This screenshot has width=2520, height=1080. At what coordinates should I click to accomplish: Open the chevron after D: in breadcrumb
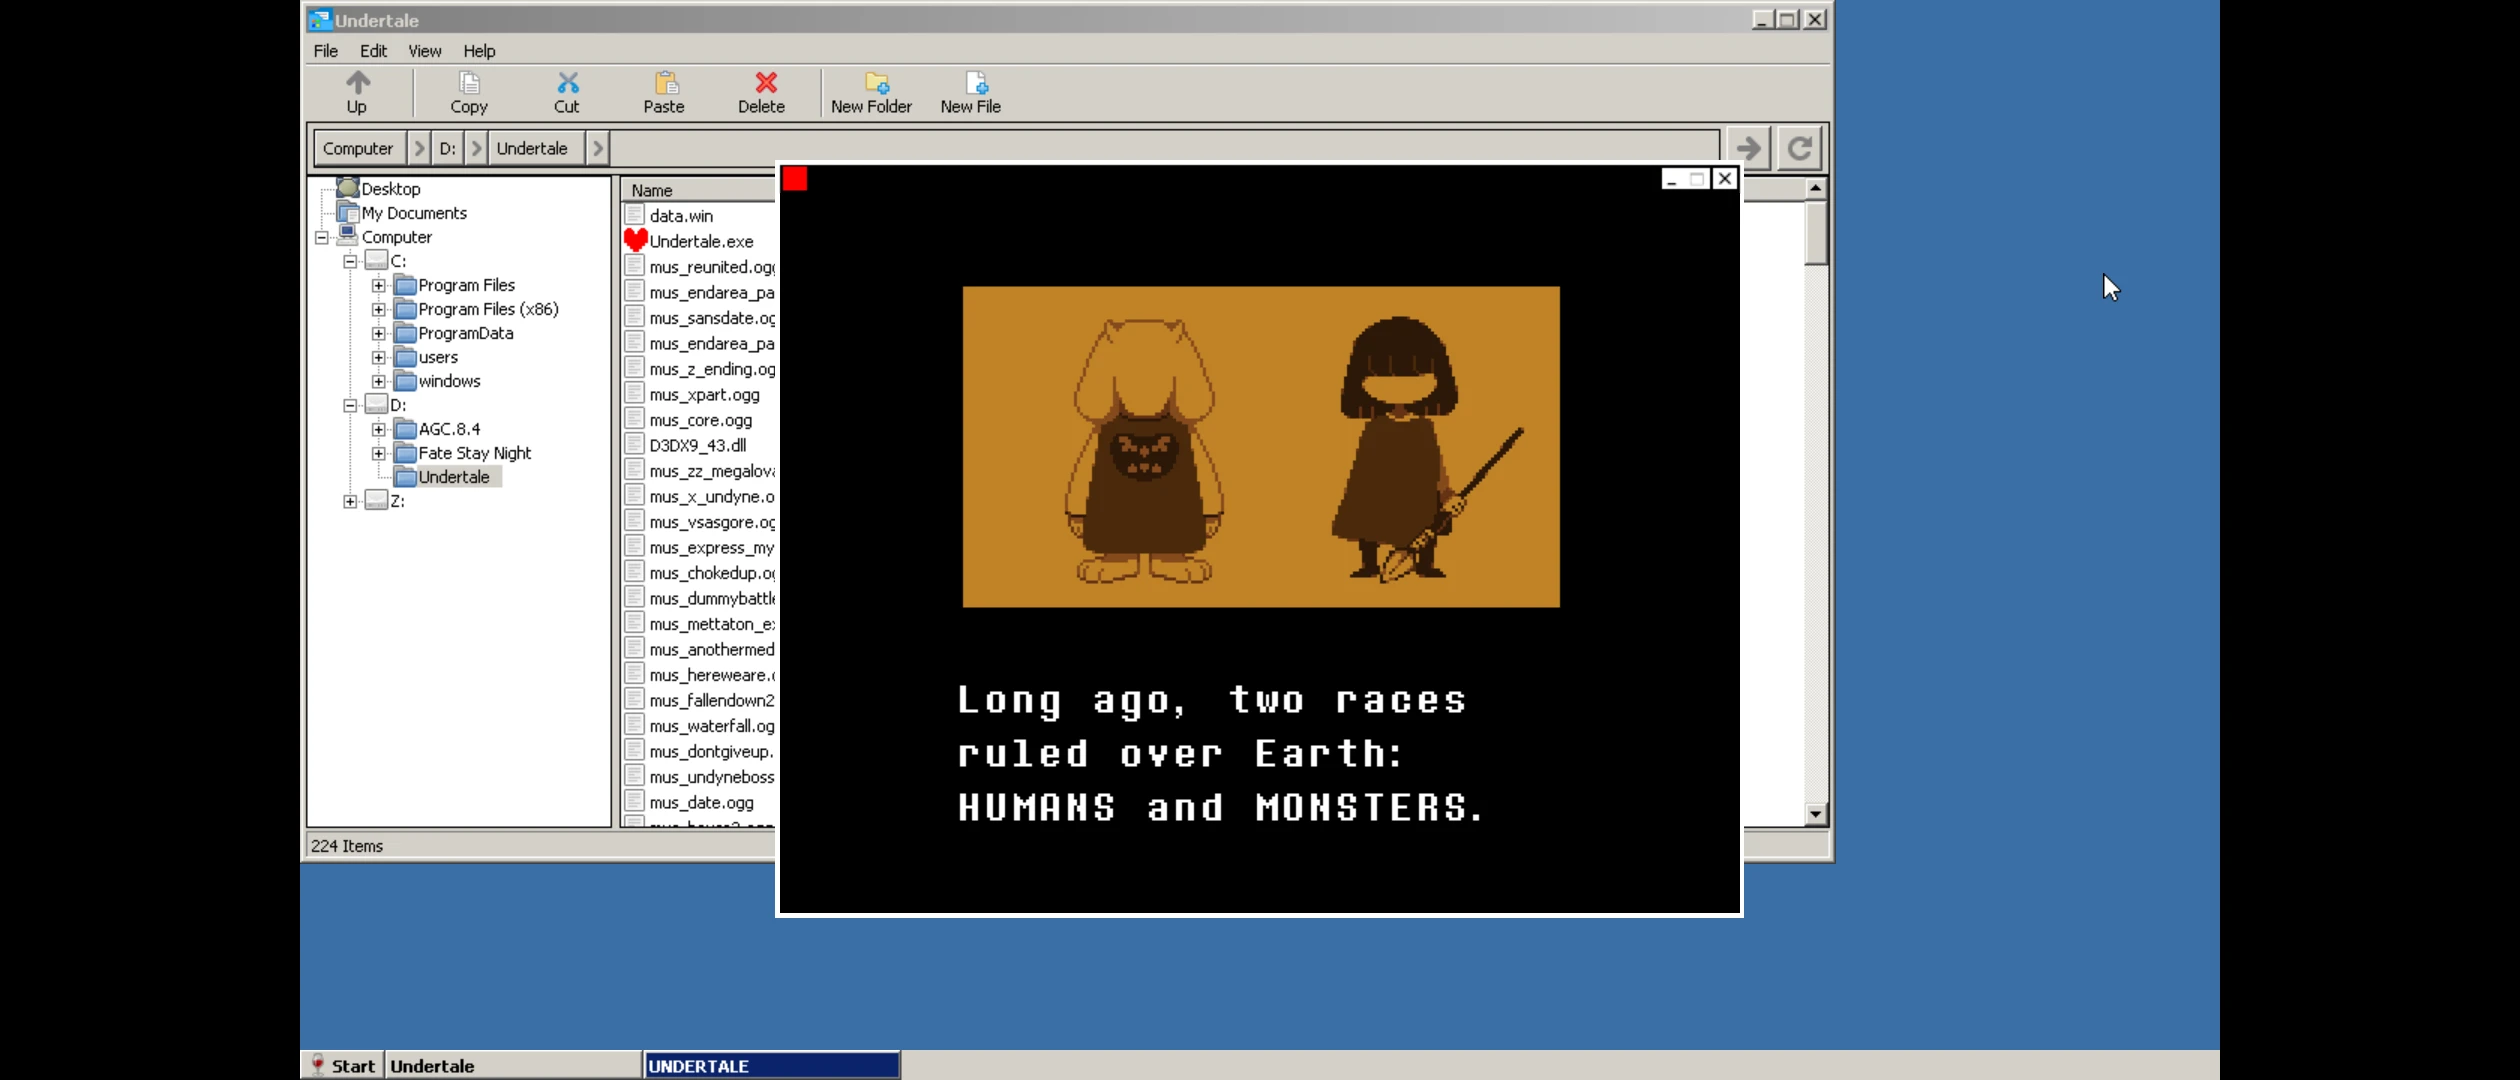tap(477, 148)
